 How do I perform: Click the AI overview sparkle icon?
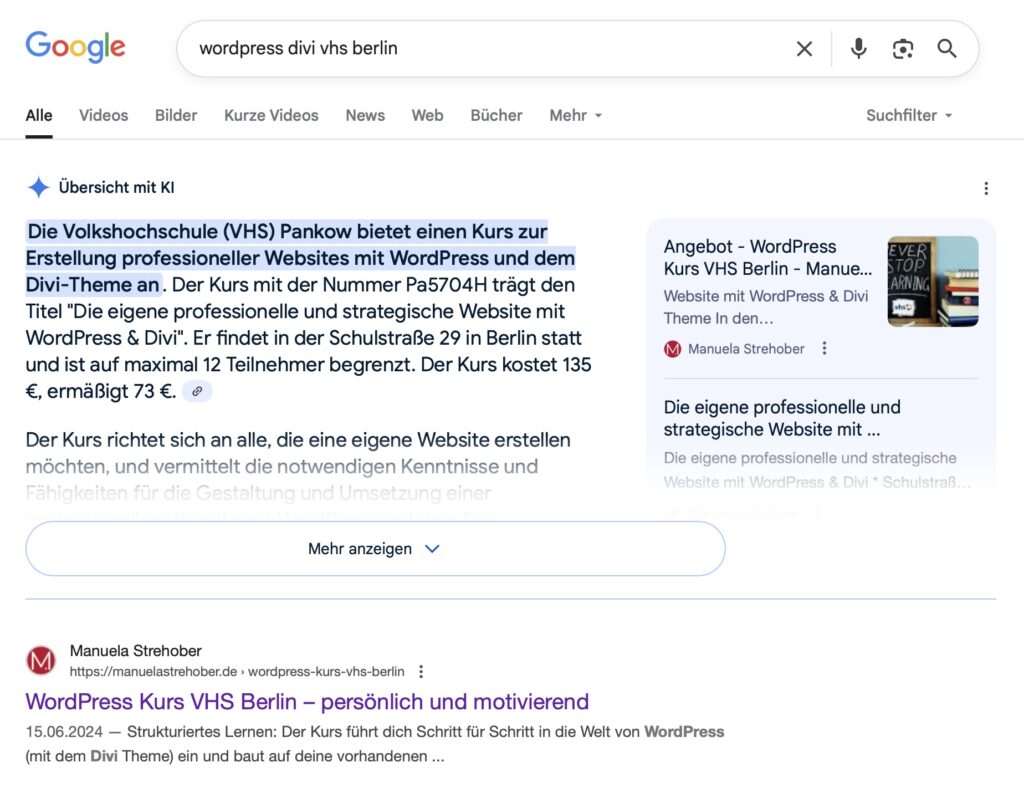39,187
